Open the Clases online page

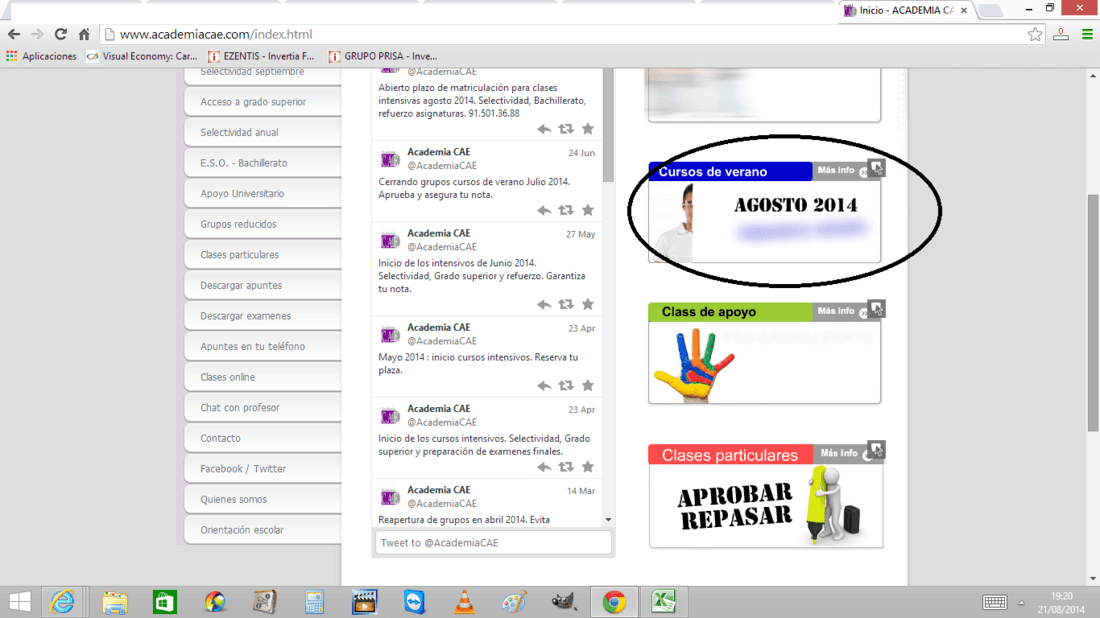[x=263, y=377]
